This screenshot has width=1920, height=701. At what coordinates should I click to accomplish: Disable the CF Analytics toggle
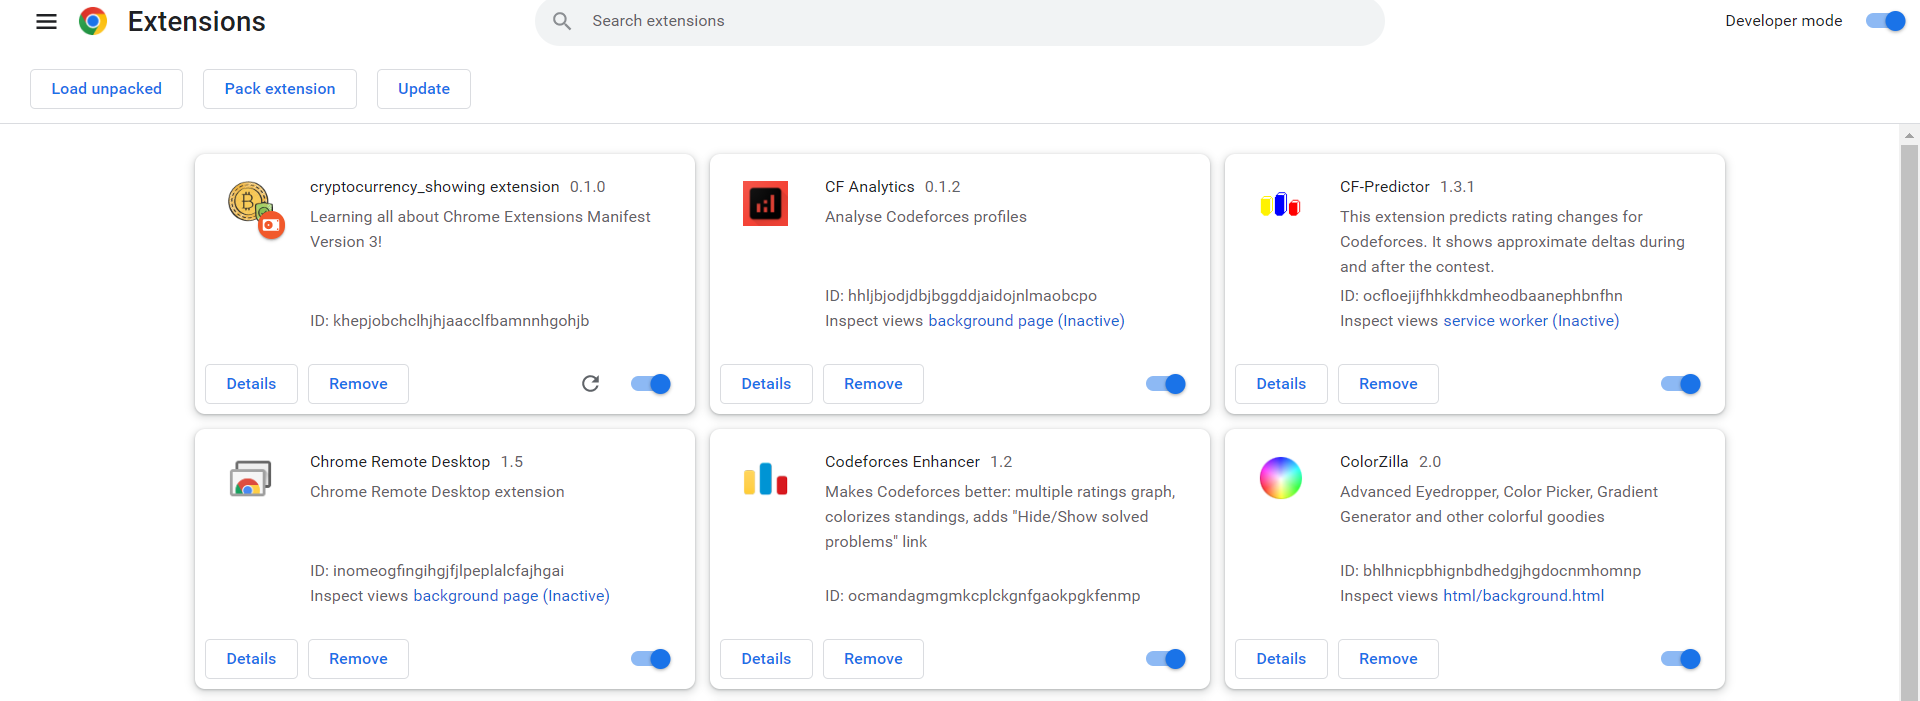coord(1166,384)
